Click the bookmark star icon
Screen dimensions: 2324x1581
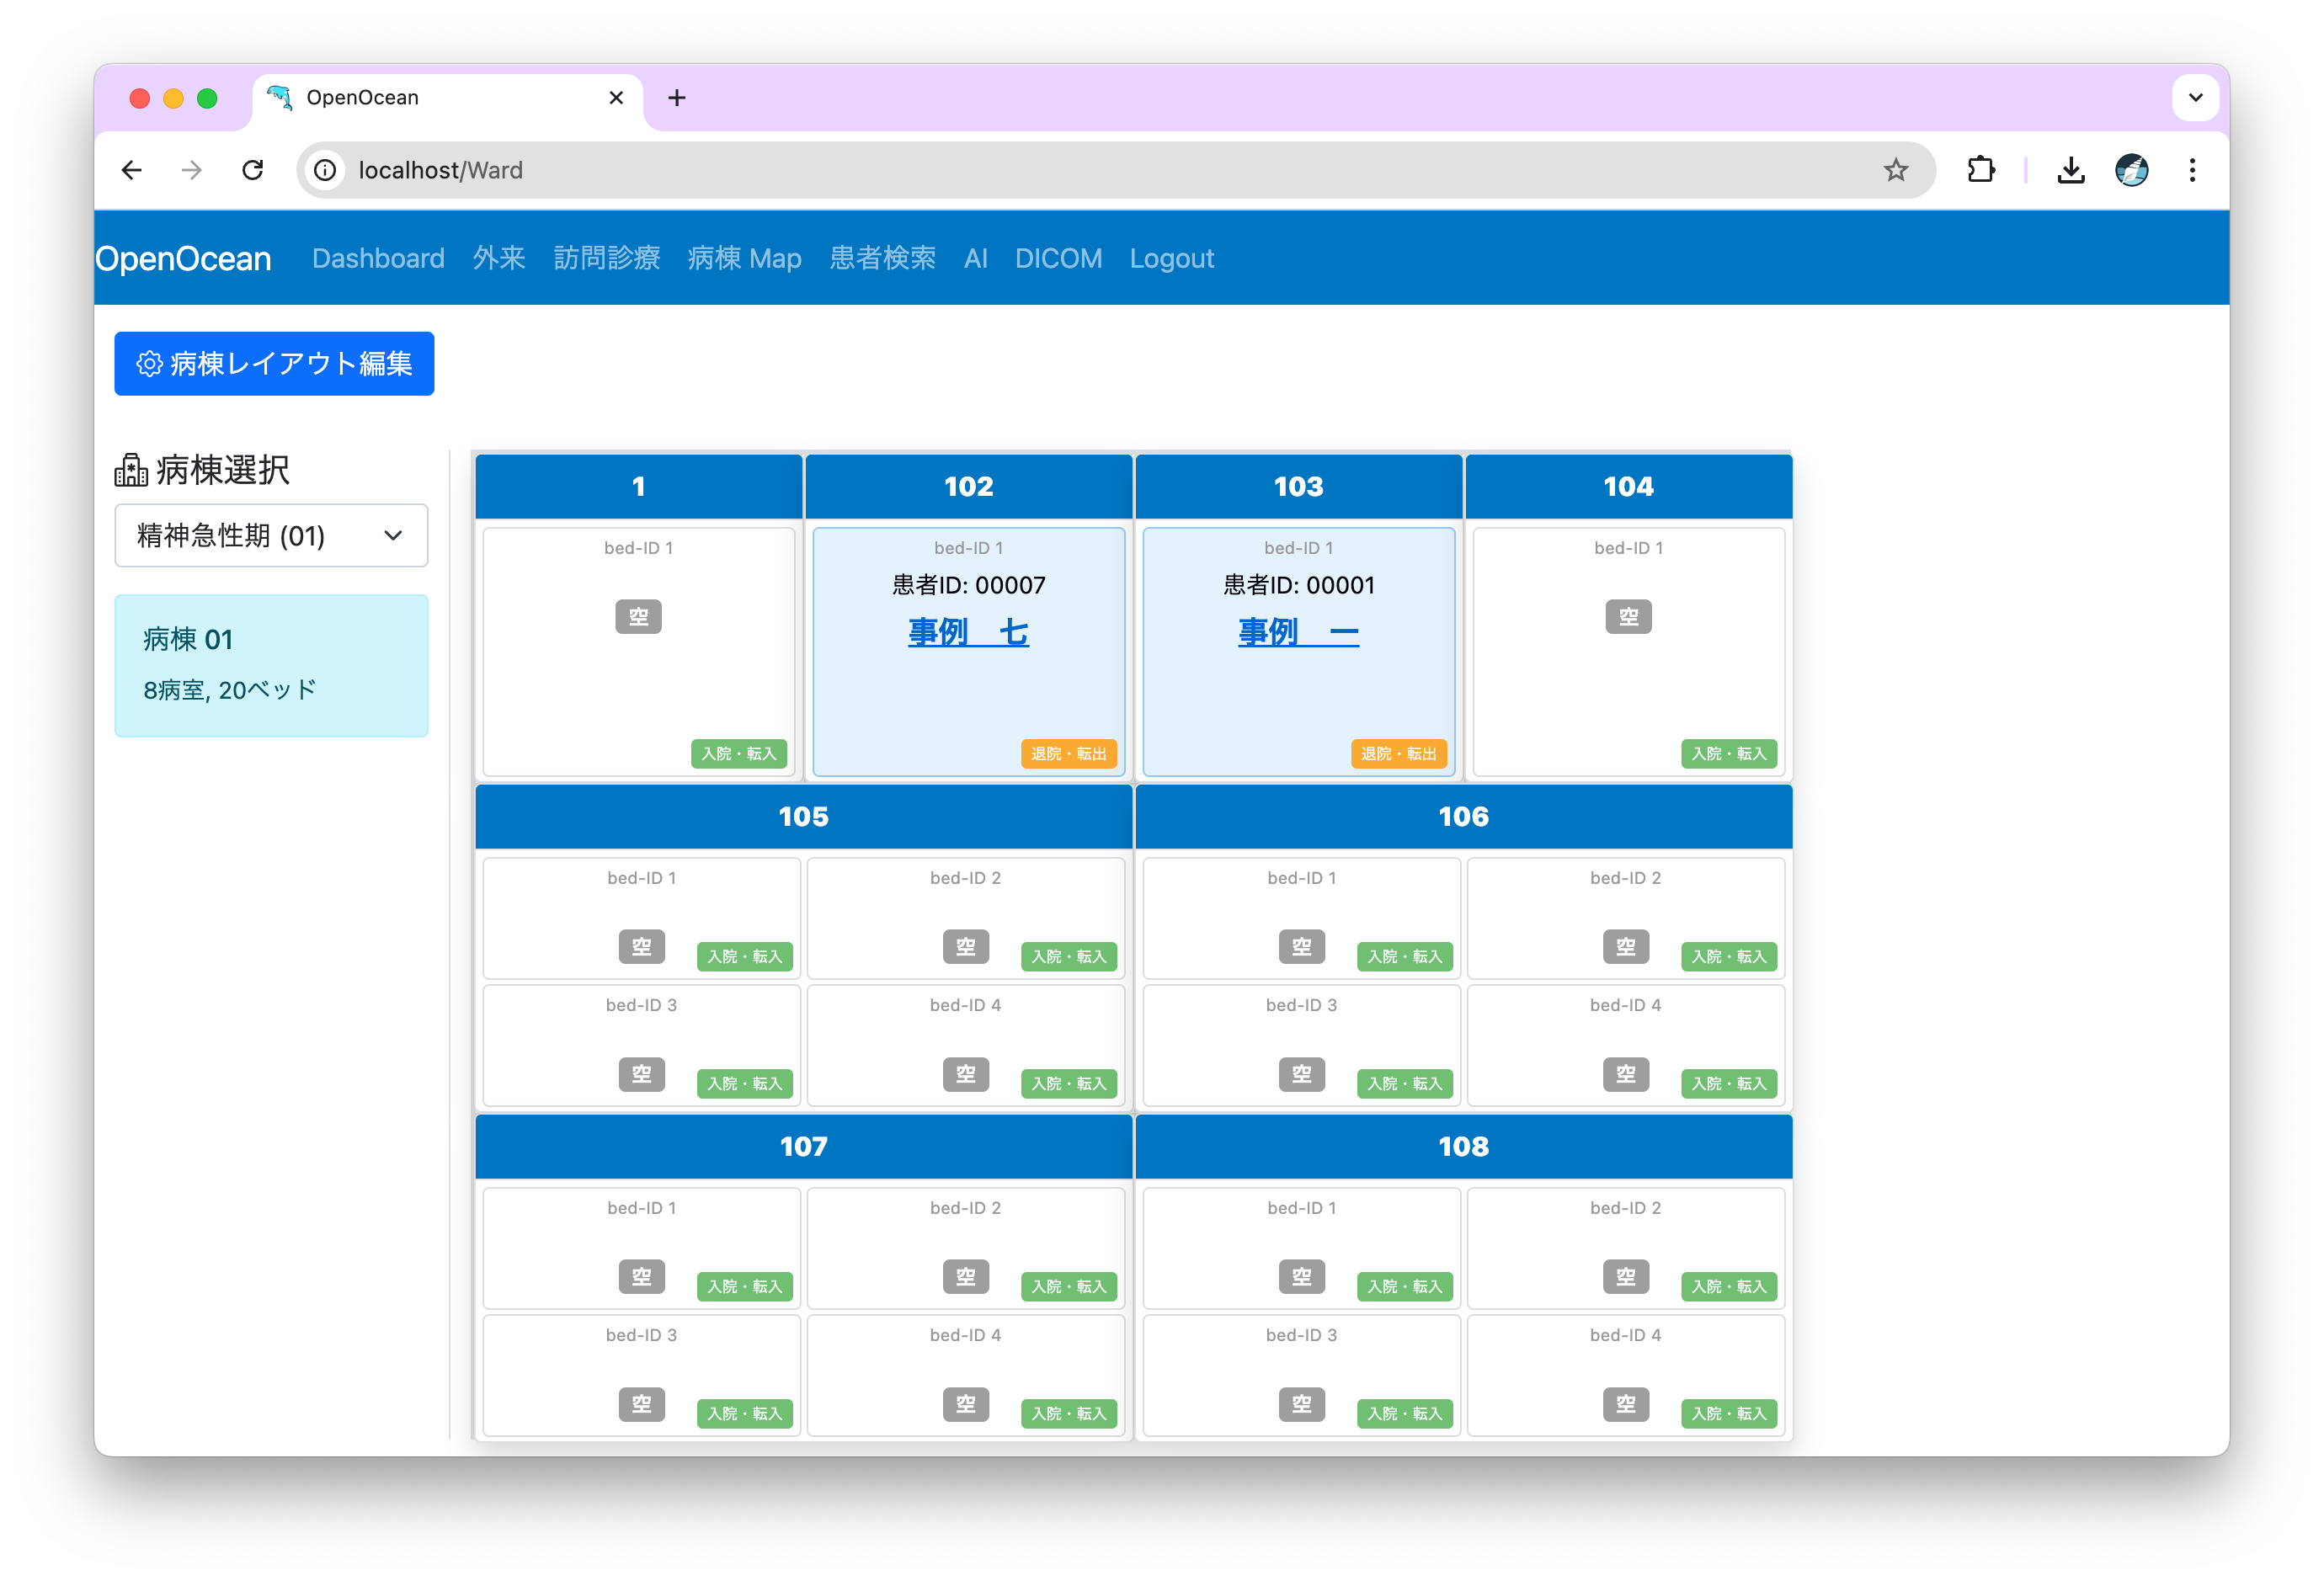1895,170
